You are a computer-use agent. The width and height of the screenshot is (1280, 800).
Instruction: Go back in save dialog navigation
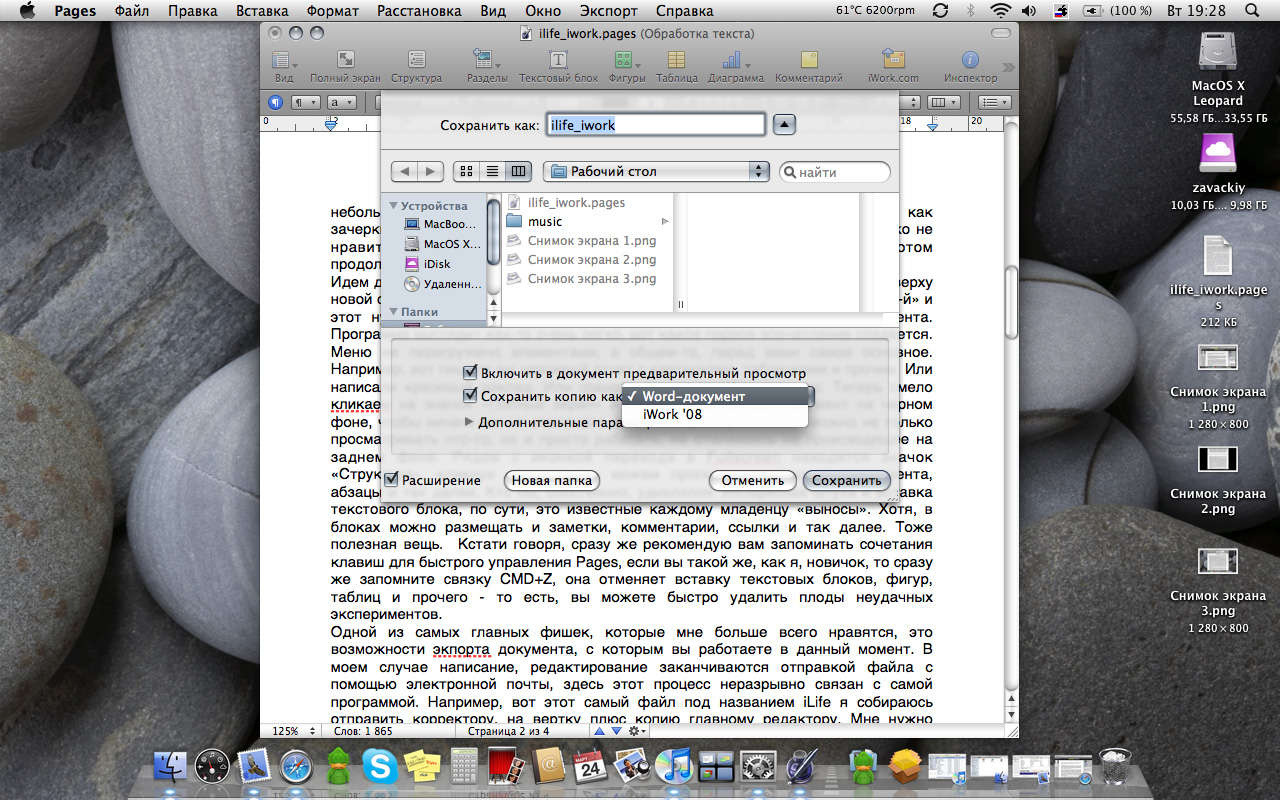pyautogui.click(x=404, y=172)
